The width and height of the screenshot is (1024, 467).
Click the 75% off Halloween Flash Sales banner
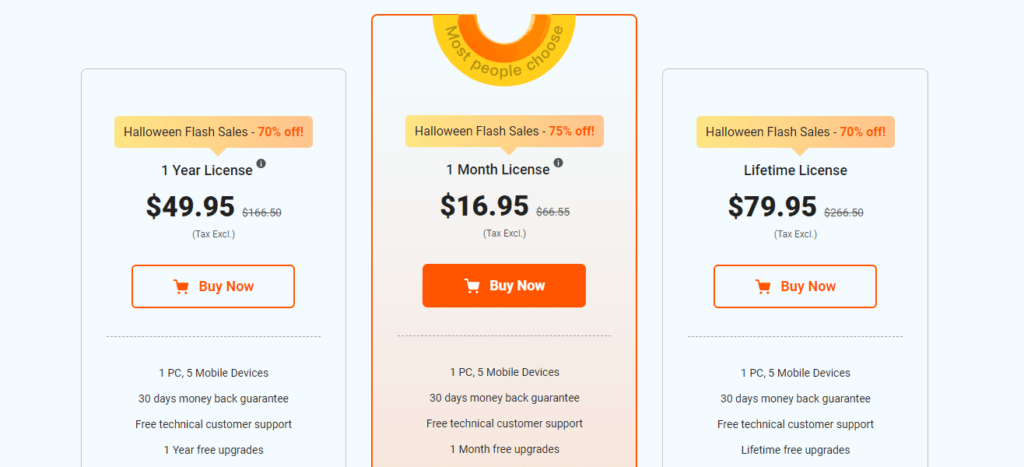point(504,131)
